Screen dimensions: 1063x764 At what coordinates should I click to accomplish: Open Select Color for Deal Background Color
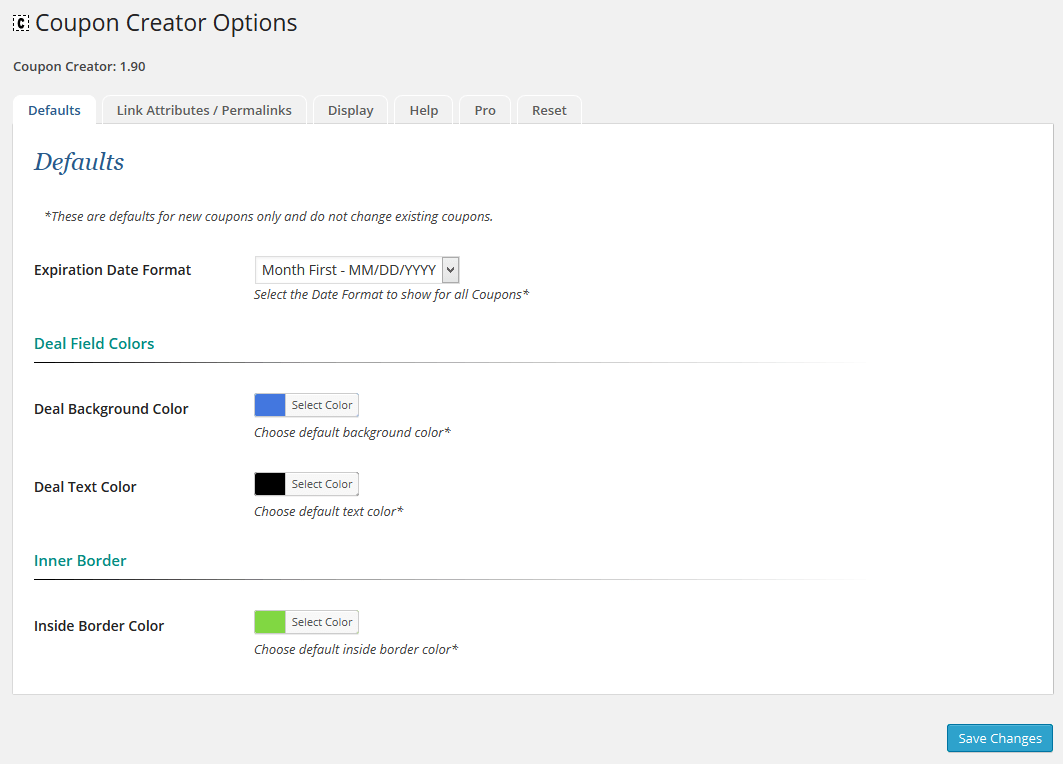[x=321, y=405]
